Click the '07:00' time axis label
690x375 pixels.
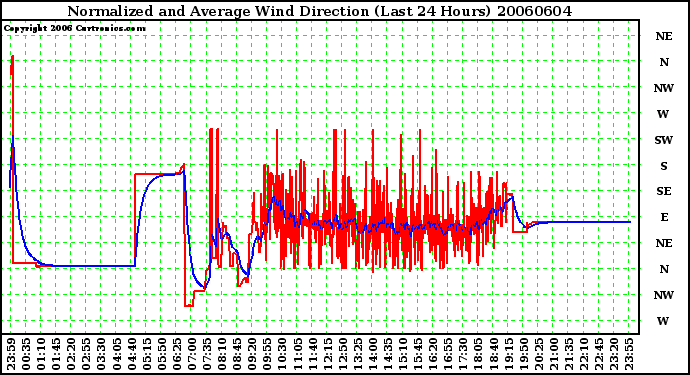pyautogui.click(x=191, y=354)
